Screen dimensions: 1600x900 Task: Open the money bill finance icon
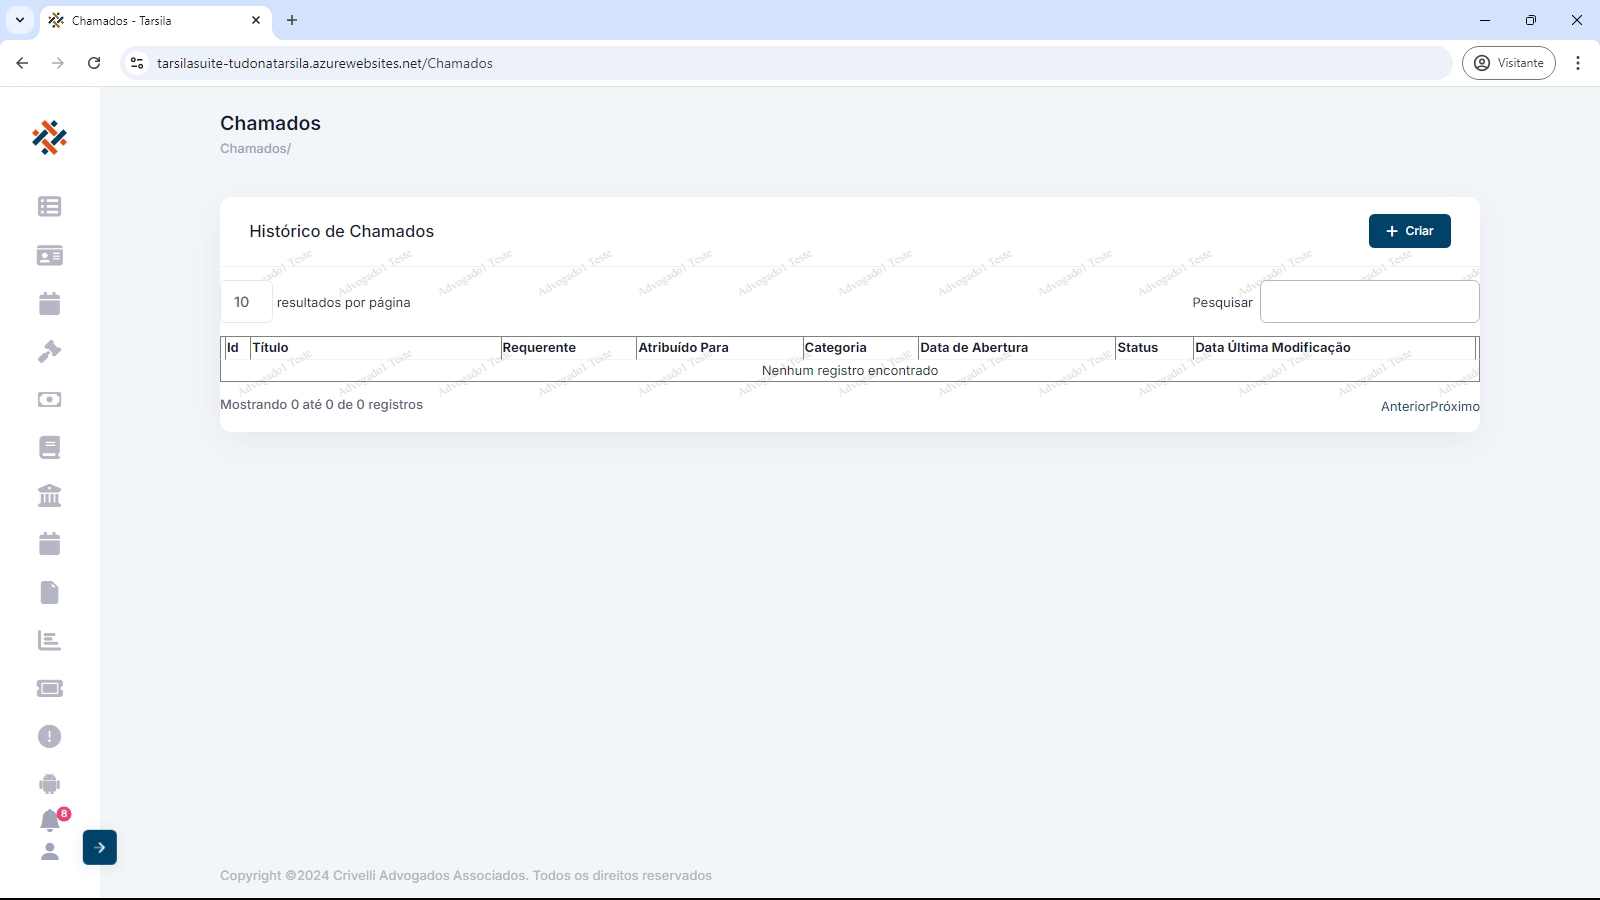(x=49, y=400)
